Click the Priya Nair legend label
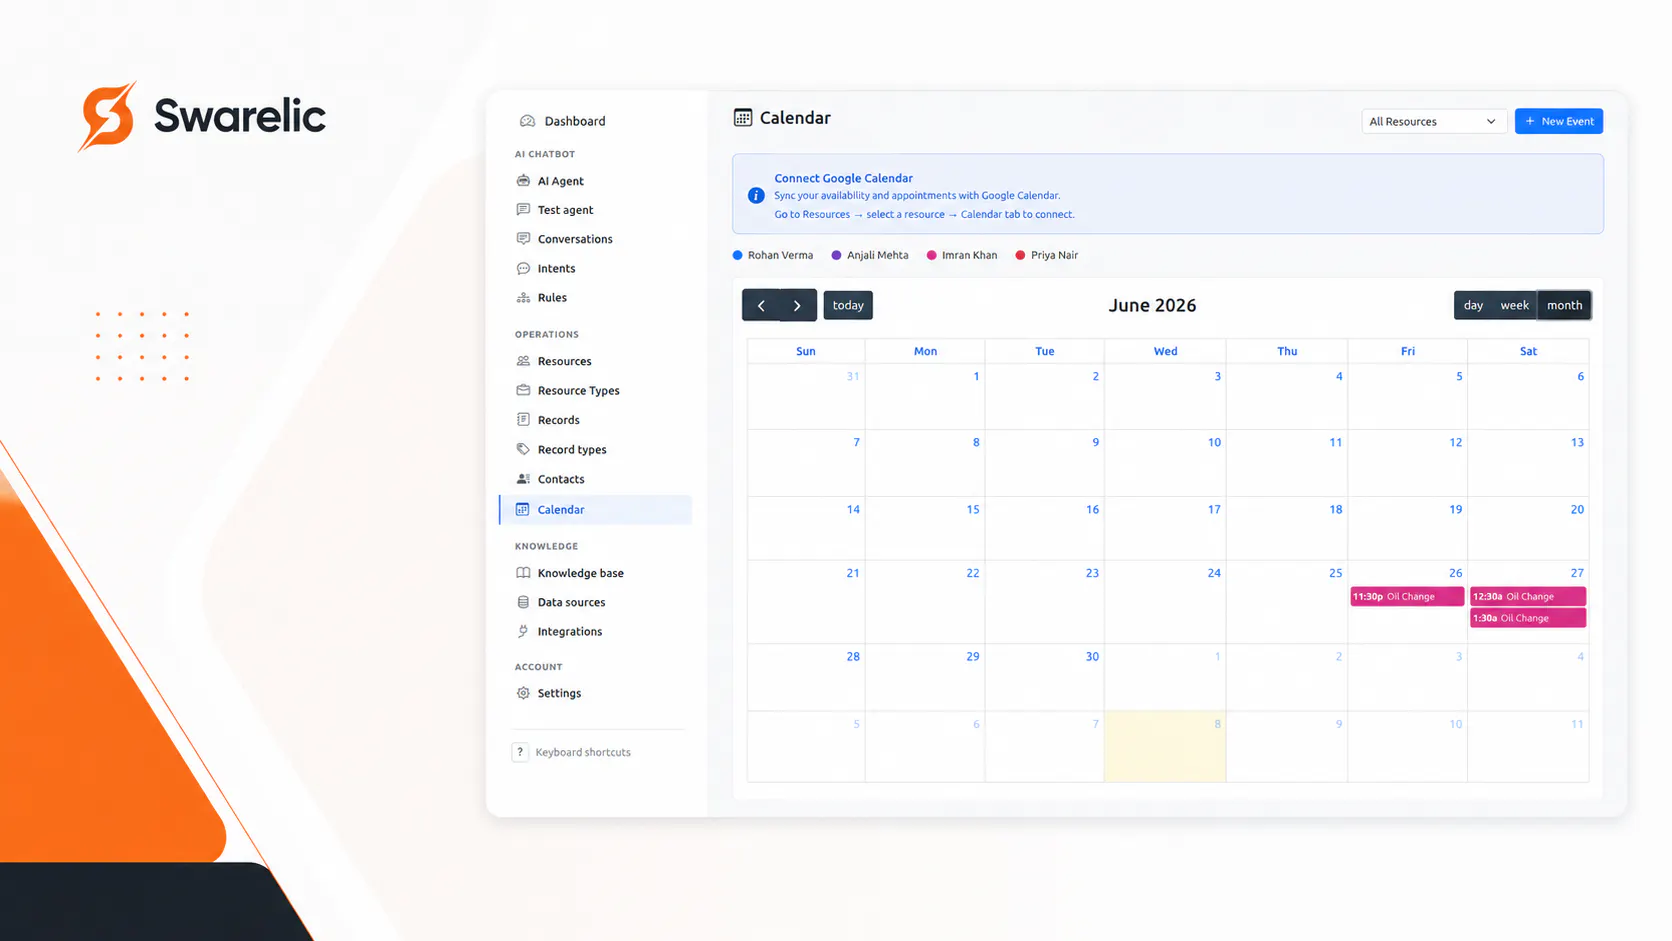The image size is (1672, 941). (1054, 255)
